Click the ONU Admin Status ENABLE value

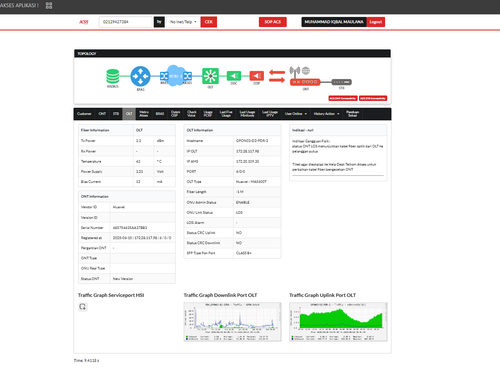tap(243, 202)
